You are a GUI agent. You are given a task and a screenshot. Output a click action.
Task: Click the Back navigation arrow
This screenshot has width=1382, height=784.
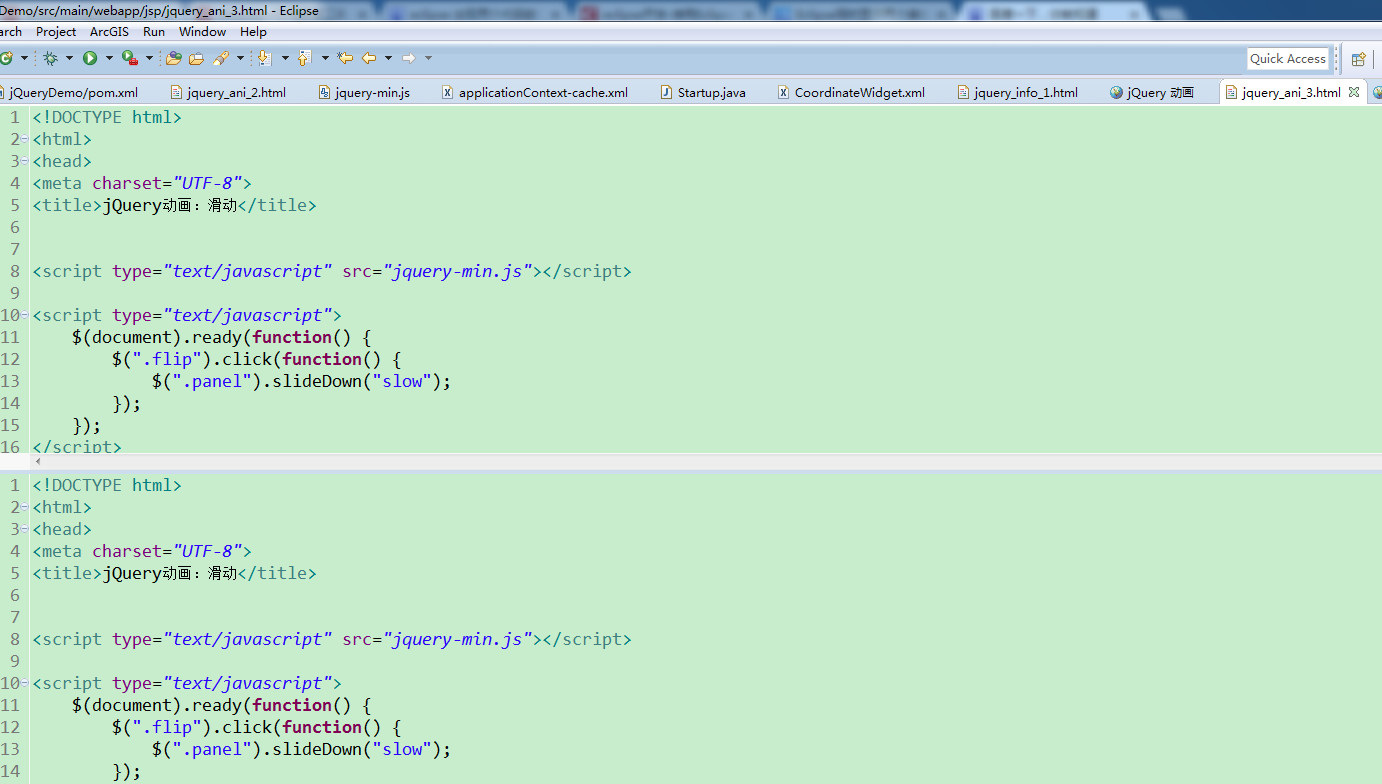coord(369,58)
